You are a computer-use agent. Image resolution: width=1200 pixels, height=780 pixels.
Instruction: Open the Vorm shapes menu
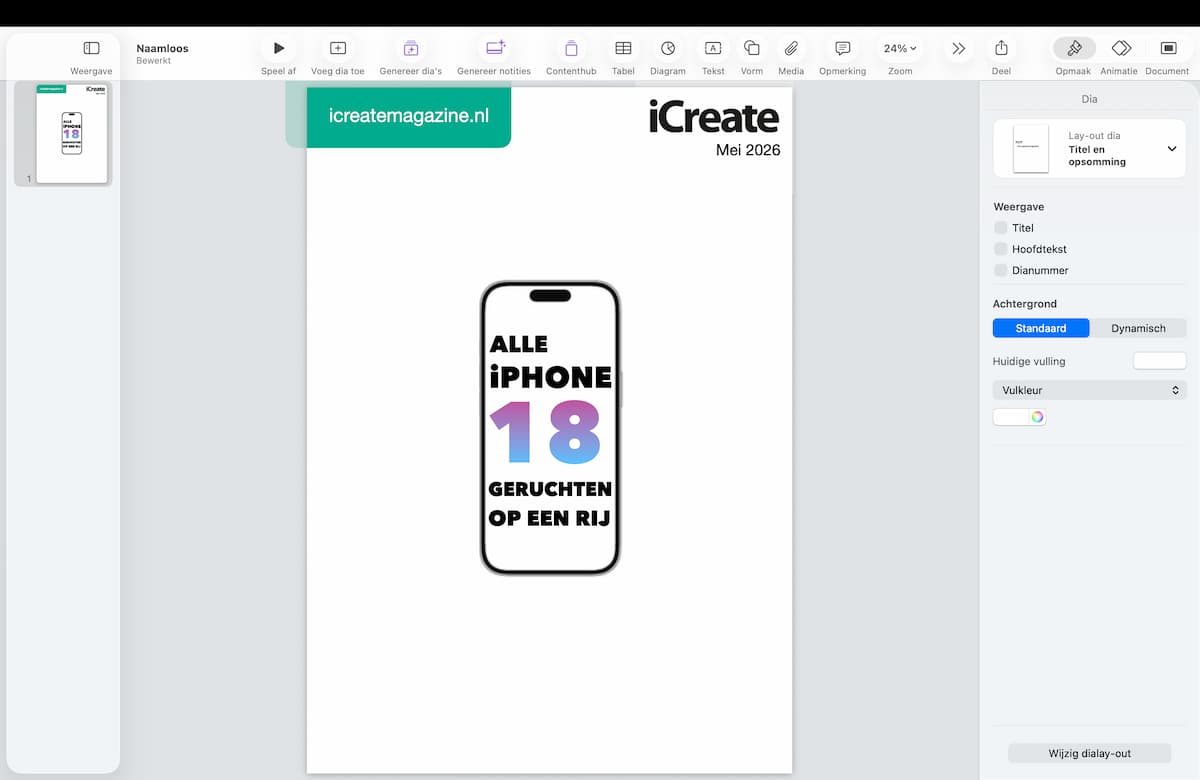click(x=752, y=48)
